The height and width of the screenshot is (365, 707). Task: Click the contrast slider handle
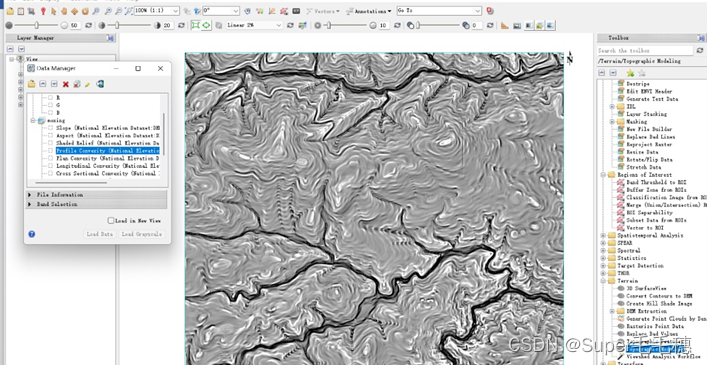click(117, 25)
